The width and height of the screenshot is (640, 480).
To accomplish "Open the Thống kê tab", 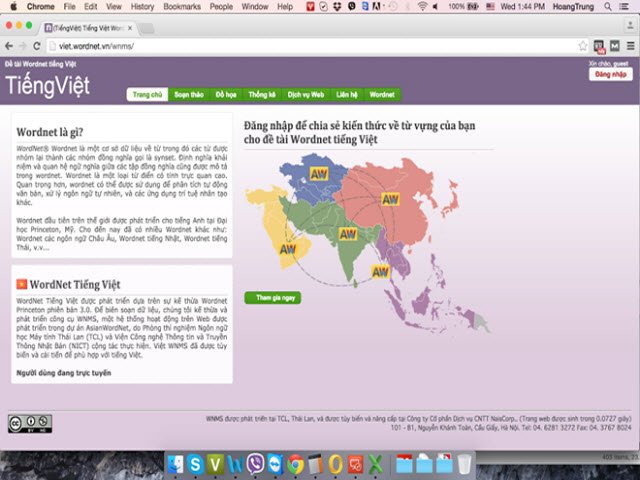I will tap(261, 94).
